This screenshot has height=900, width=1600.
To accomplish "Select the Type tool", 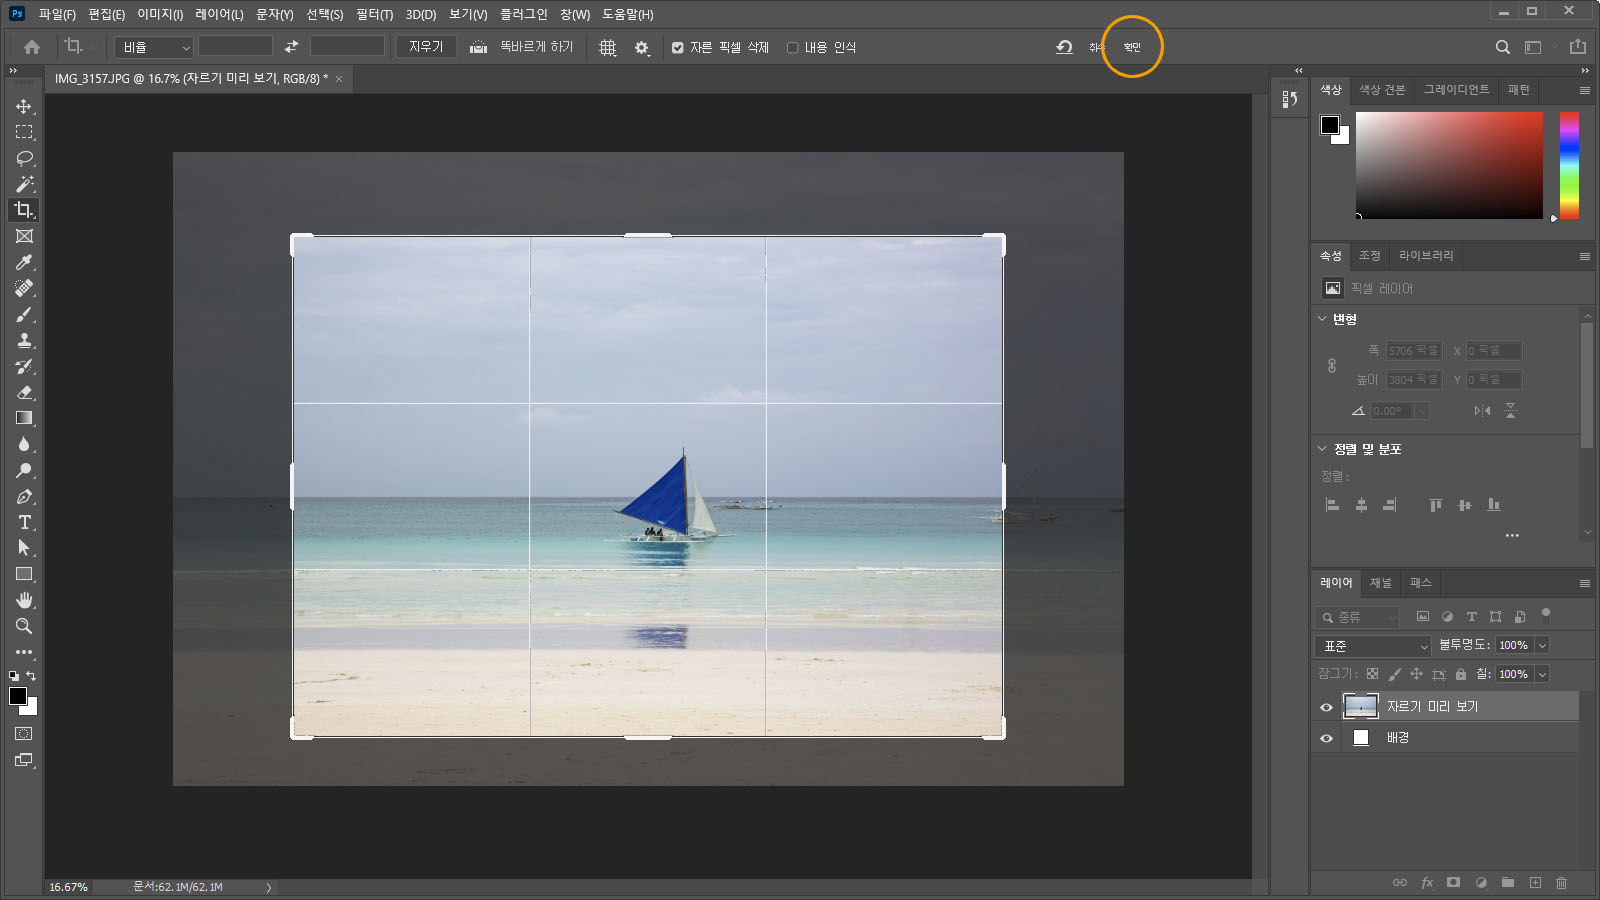I will click(24, 522).
